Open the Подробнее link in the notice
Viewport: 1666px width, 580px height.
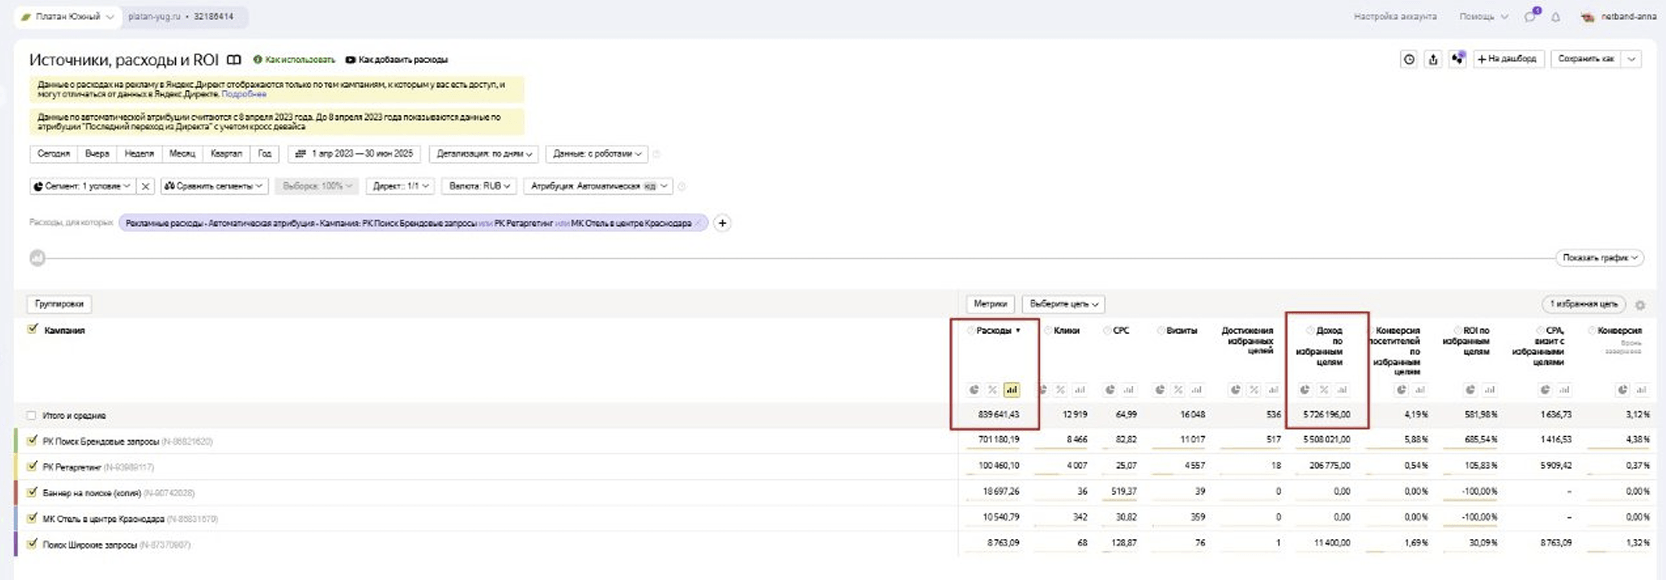(x=244, y=94)
